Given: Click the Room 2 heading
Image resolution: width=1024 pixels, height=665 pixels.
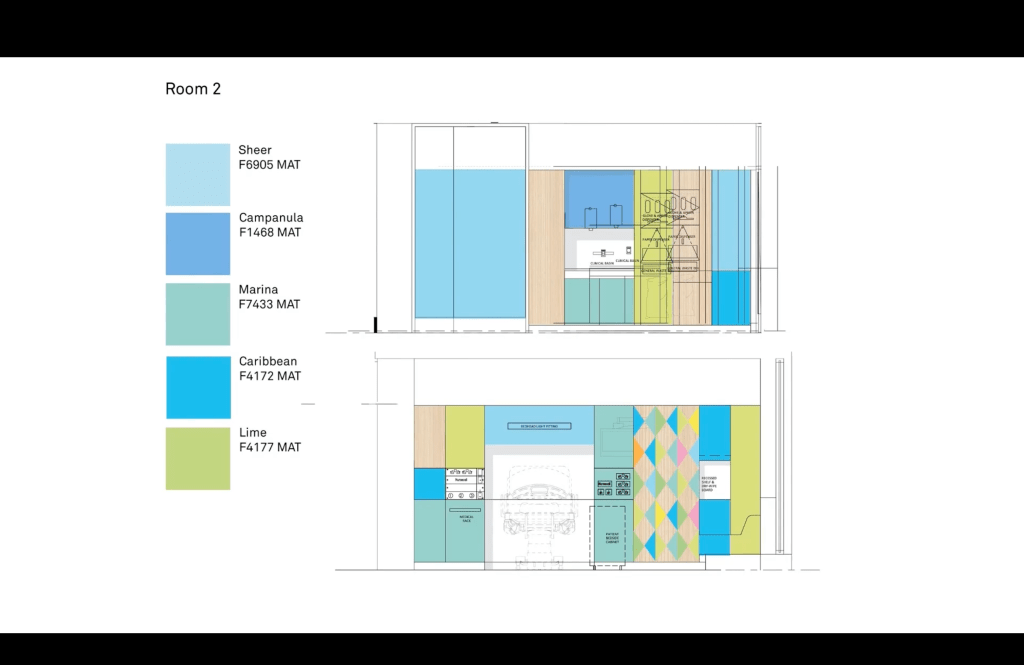Looking at the screenshot, I should [x=193, y=89].
